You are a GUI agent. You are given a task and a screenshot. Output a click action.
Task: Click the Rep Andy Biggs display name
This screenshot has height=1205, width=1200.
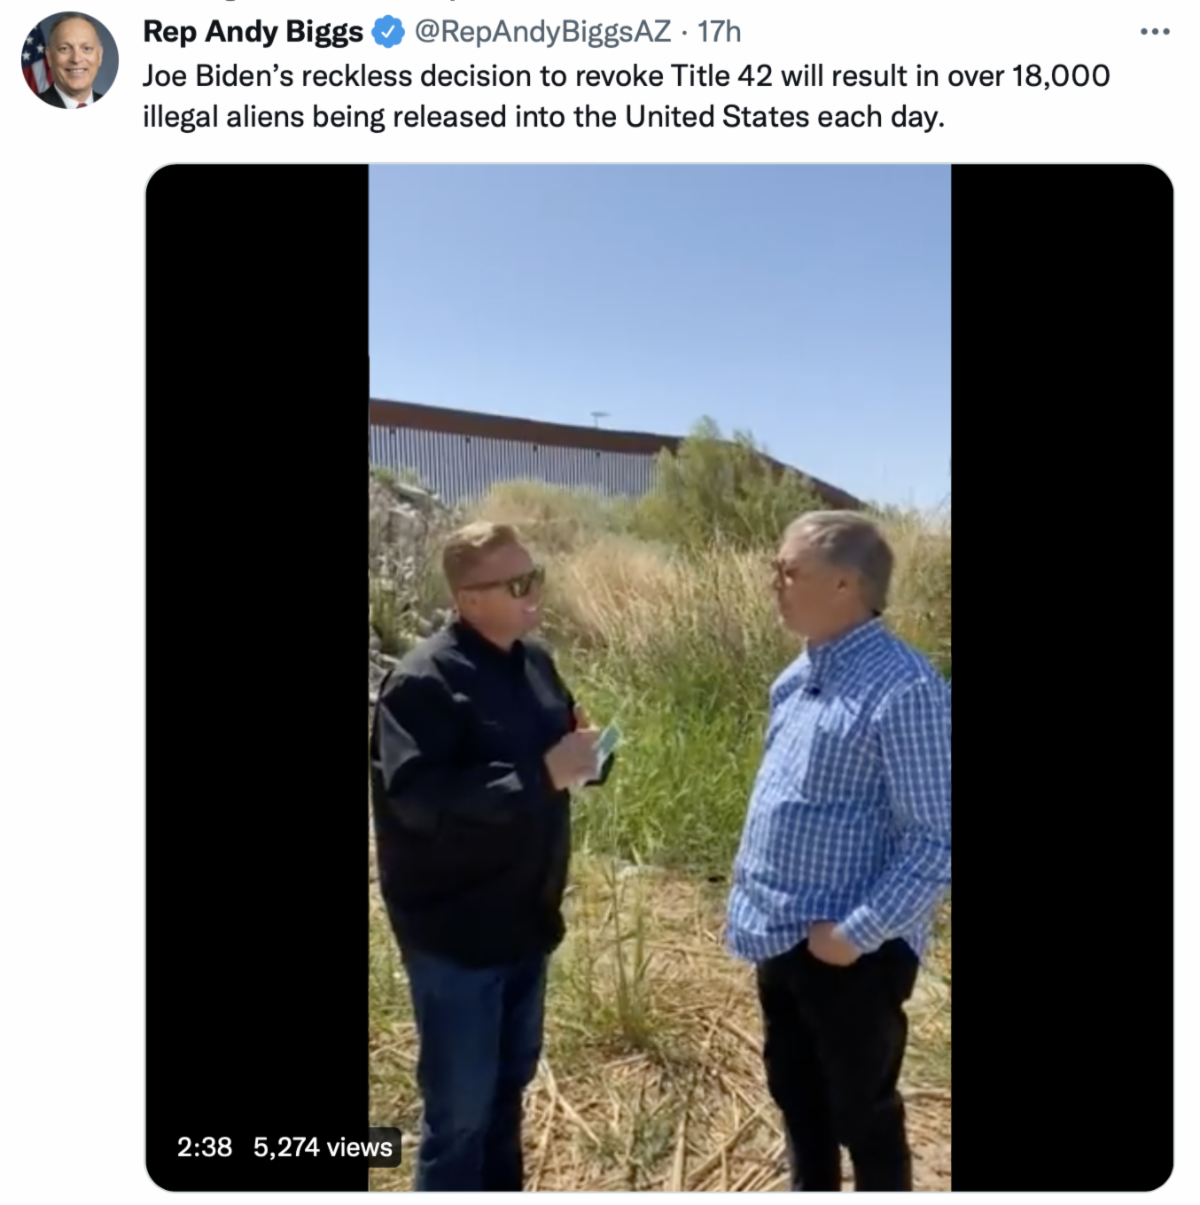click(x=253, y=32)
